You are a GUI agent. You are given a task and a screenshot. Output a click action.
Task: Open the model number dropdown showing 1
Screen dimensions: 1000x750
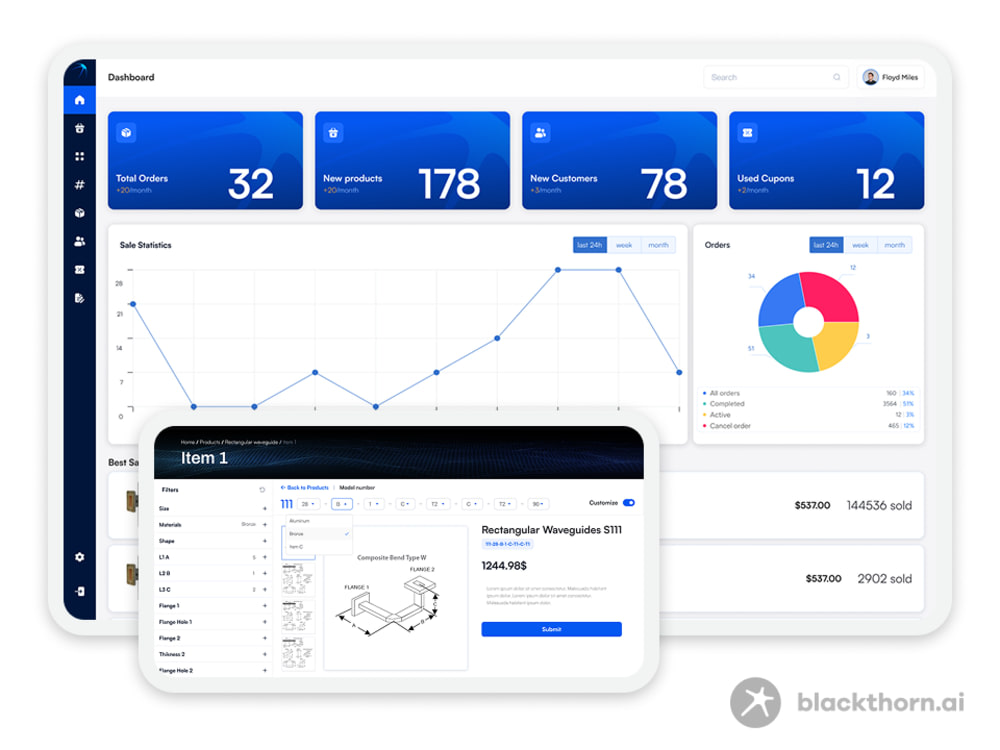point(374,504)
